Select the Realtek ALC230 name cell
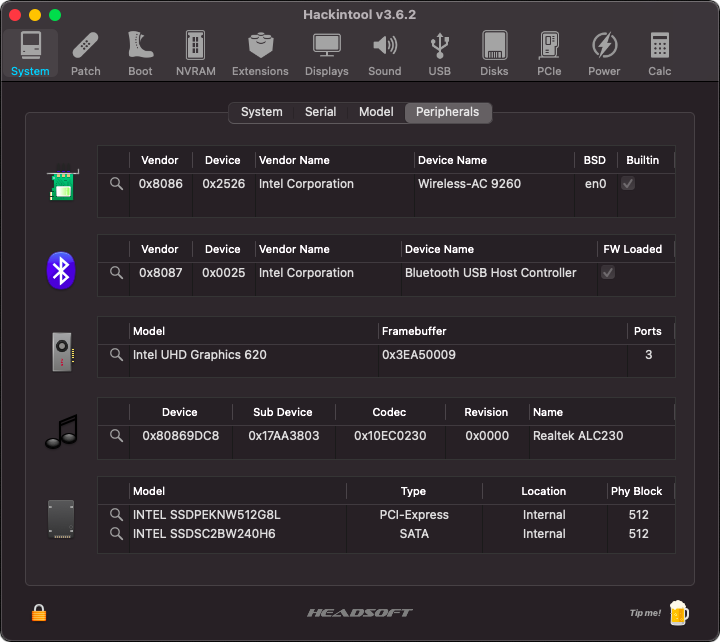Viewport: 720px width, 642px height. point(578,436)
